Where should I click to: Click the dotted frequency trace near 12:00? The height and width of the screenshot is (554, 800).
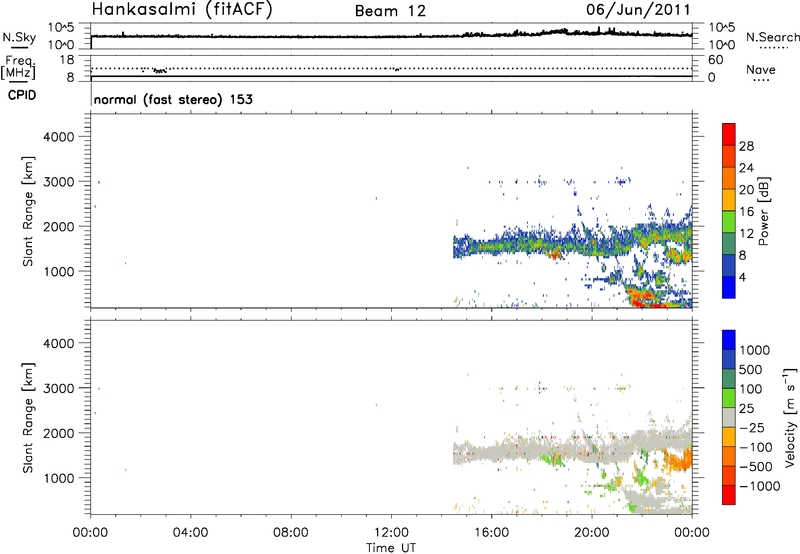click(397, 69)
